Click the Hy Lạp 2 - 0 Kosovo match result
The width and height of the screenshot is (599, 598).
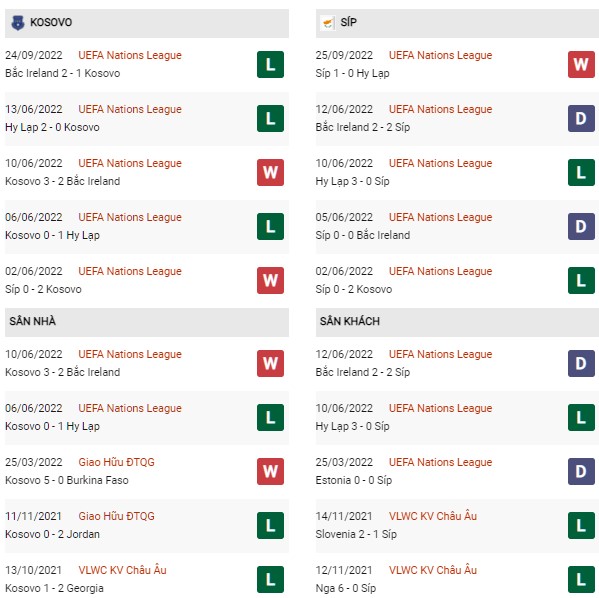(x=52, y=127)
